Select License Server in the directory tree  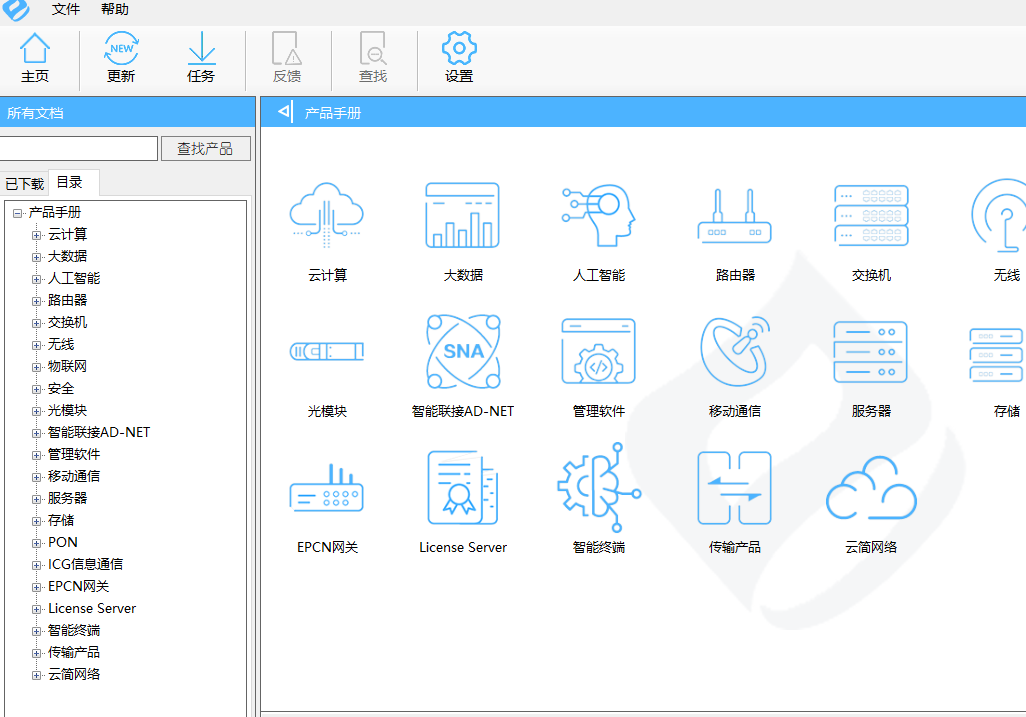pyautogui.click(x=92, y=608)
